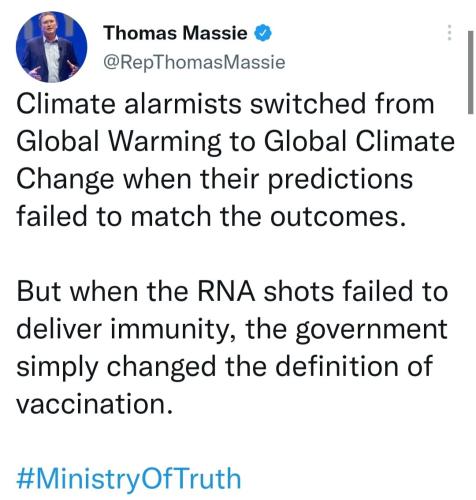Click the Thomas Massie display name
476x500 pixels.
pos(175,33)
